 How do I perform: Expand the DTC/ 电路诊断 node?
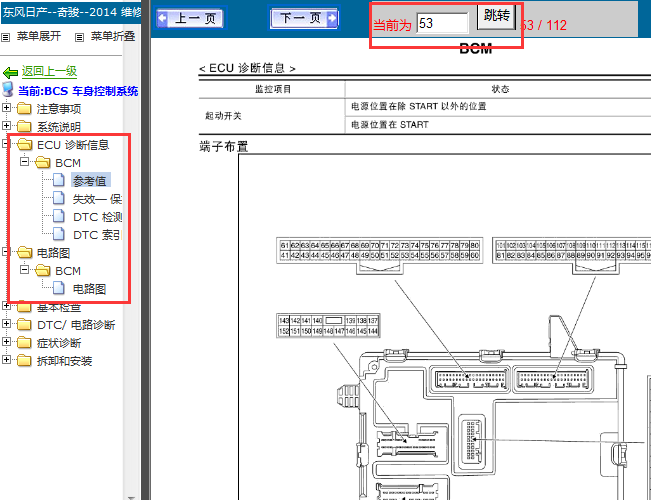coord(6,323)
